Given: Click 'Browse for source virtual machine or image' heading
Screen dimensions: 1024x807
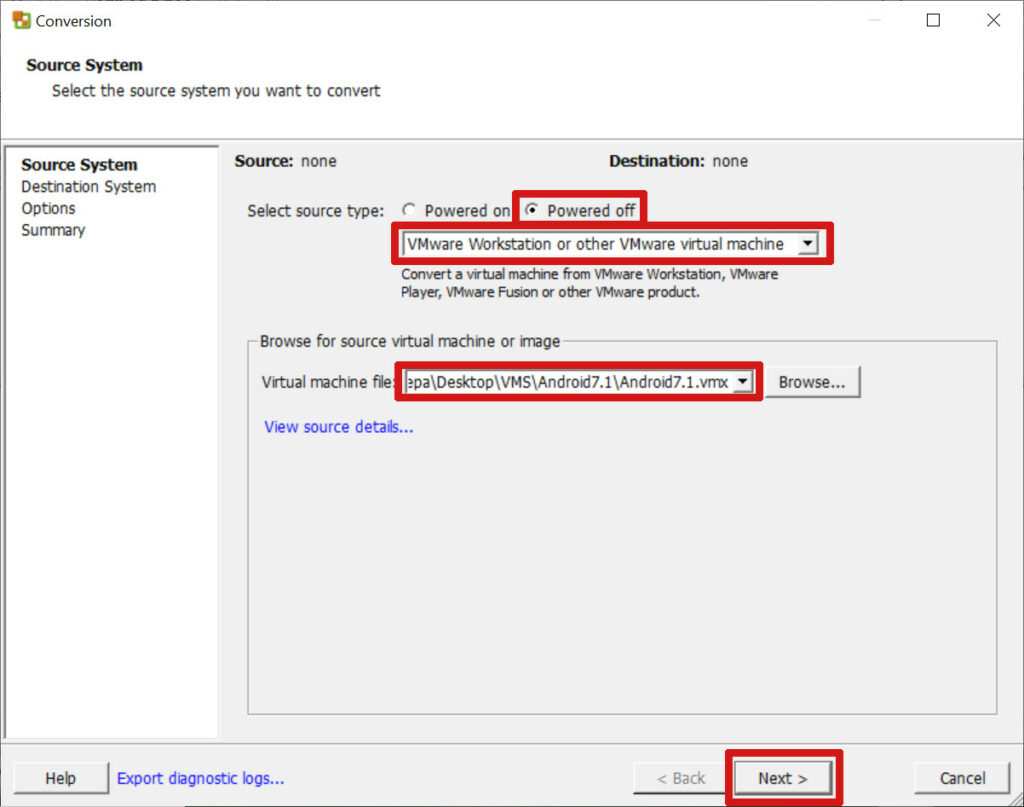Looking at the screenshot, I should 409,341.
